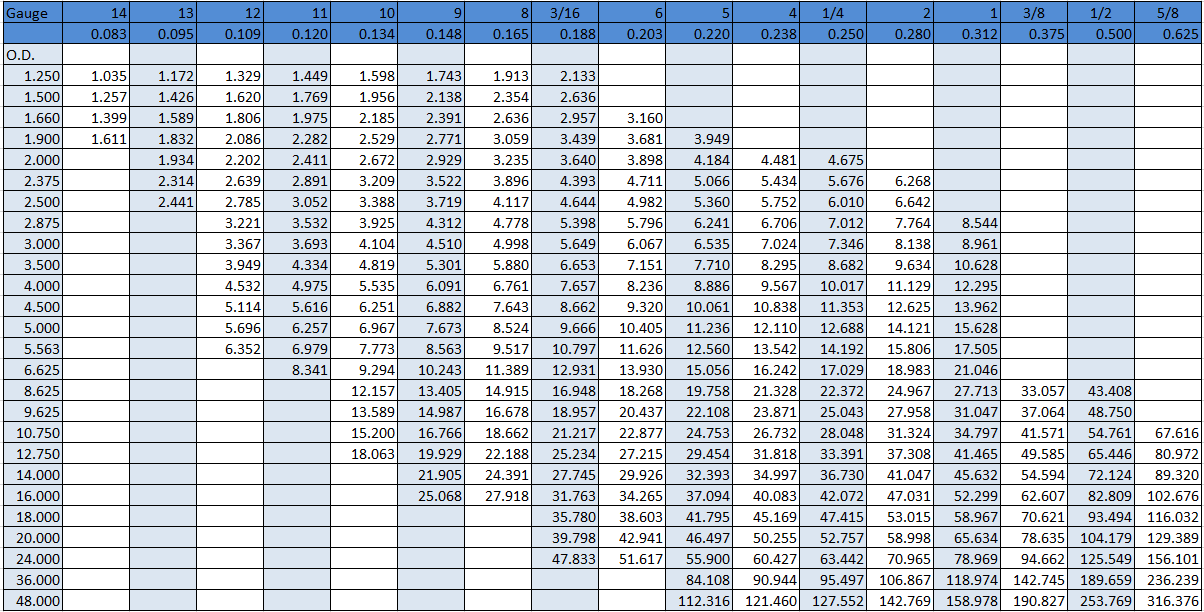Select value 47.833 in 3/16 column
The image size is (1204, 612).
pos(564,559)
